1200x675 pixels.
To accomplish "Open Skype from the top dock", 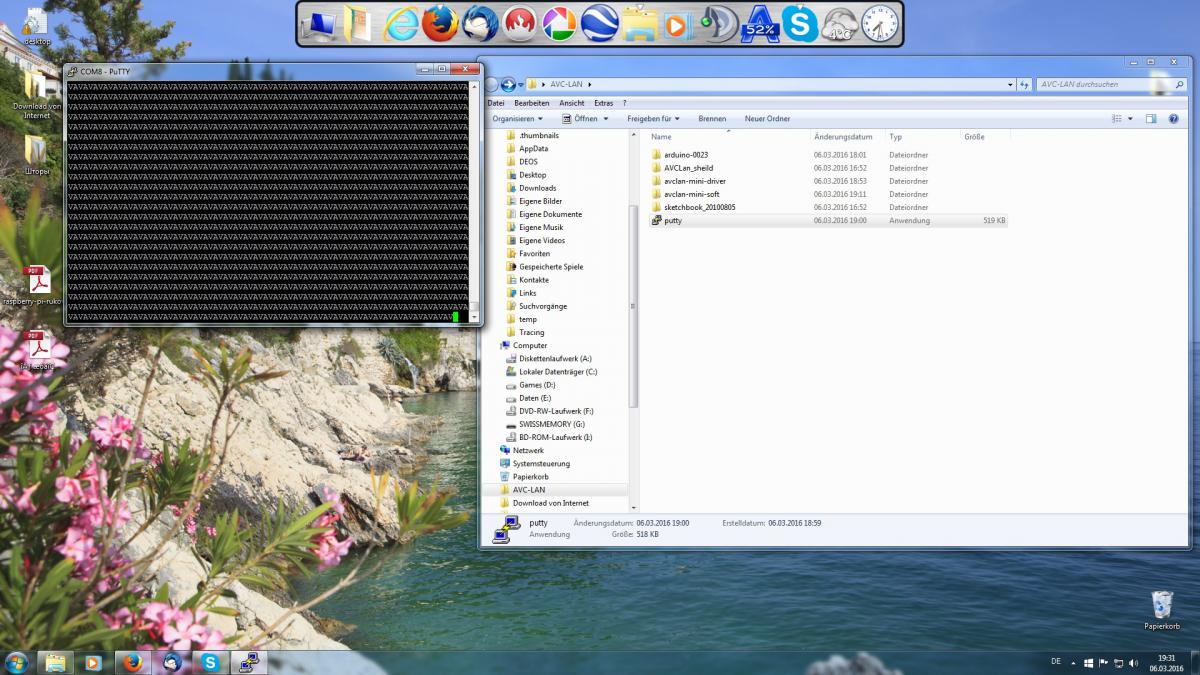I will coord(800,23).
